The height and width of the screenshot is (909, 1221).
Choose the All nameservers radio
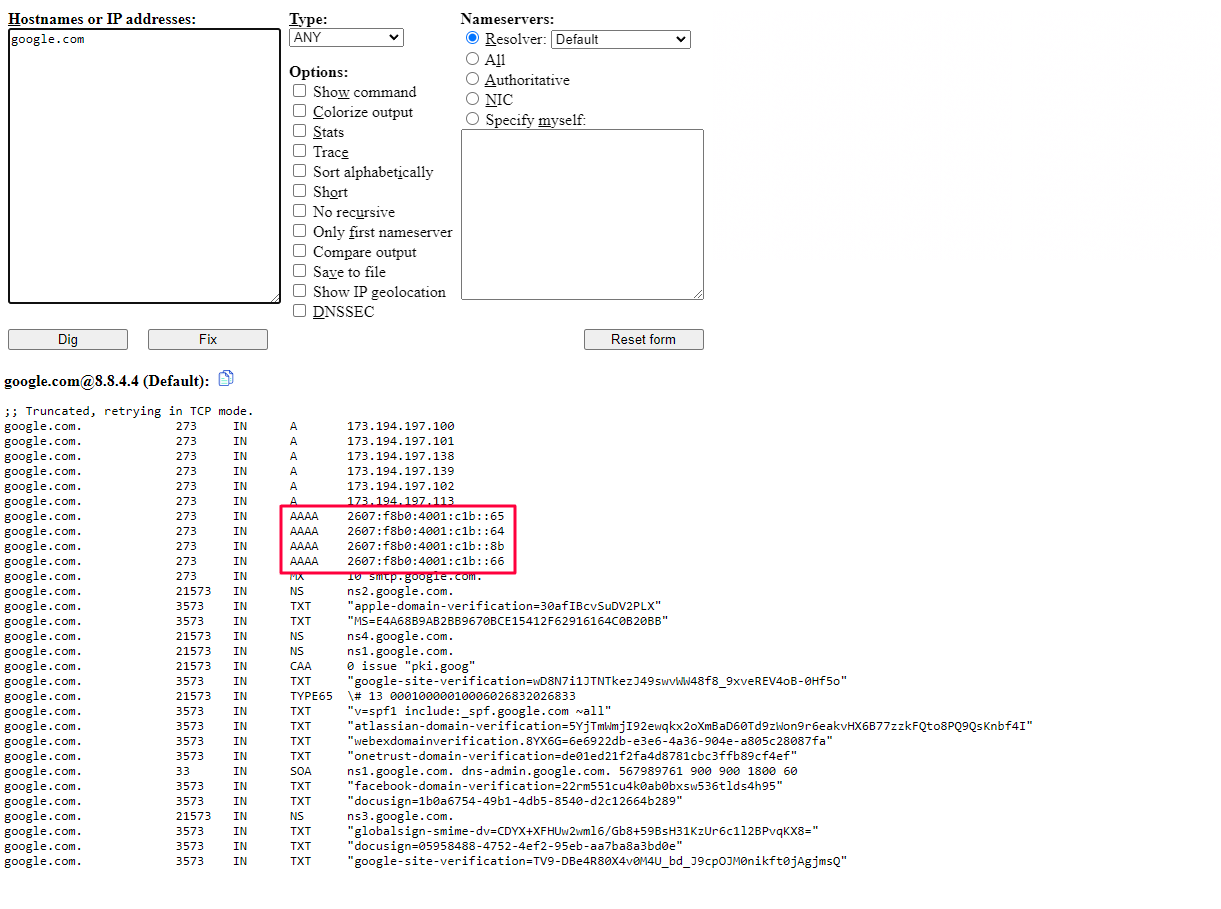[x=473, y=59]
